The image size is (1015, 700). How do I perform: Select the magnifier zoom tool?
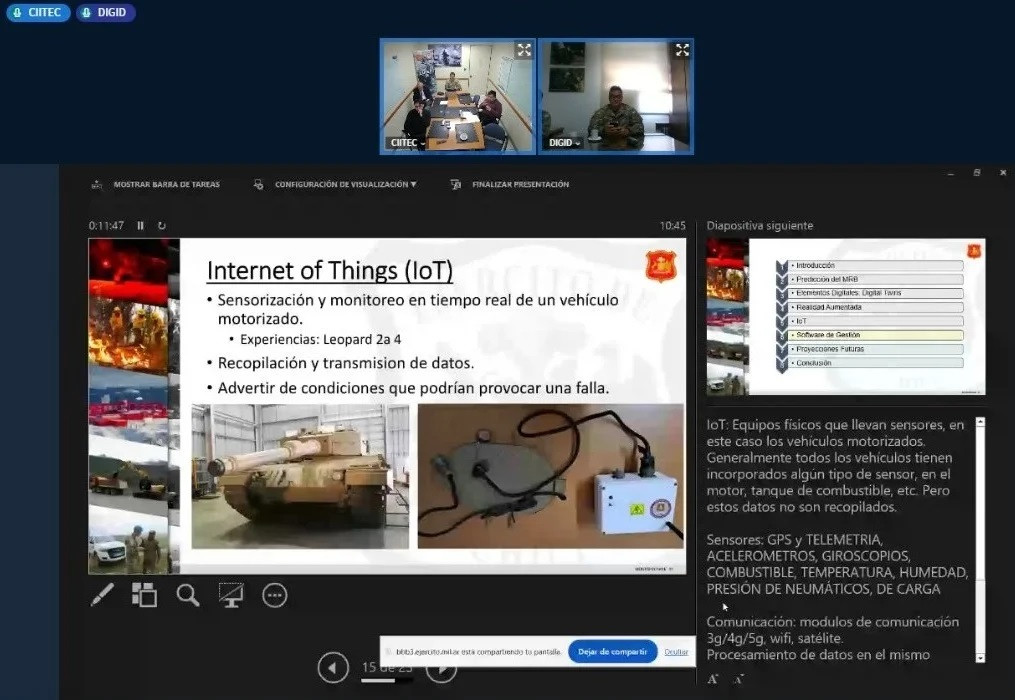pos(188,595)
